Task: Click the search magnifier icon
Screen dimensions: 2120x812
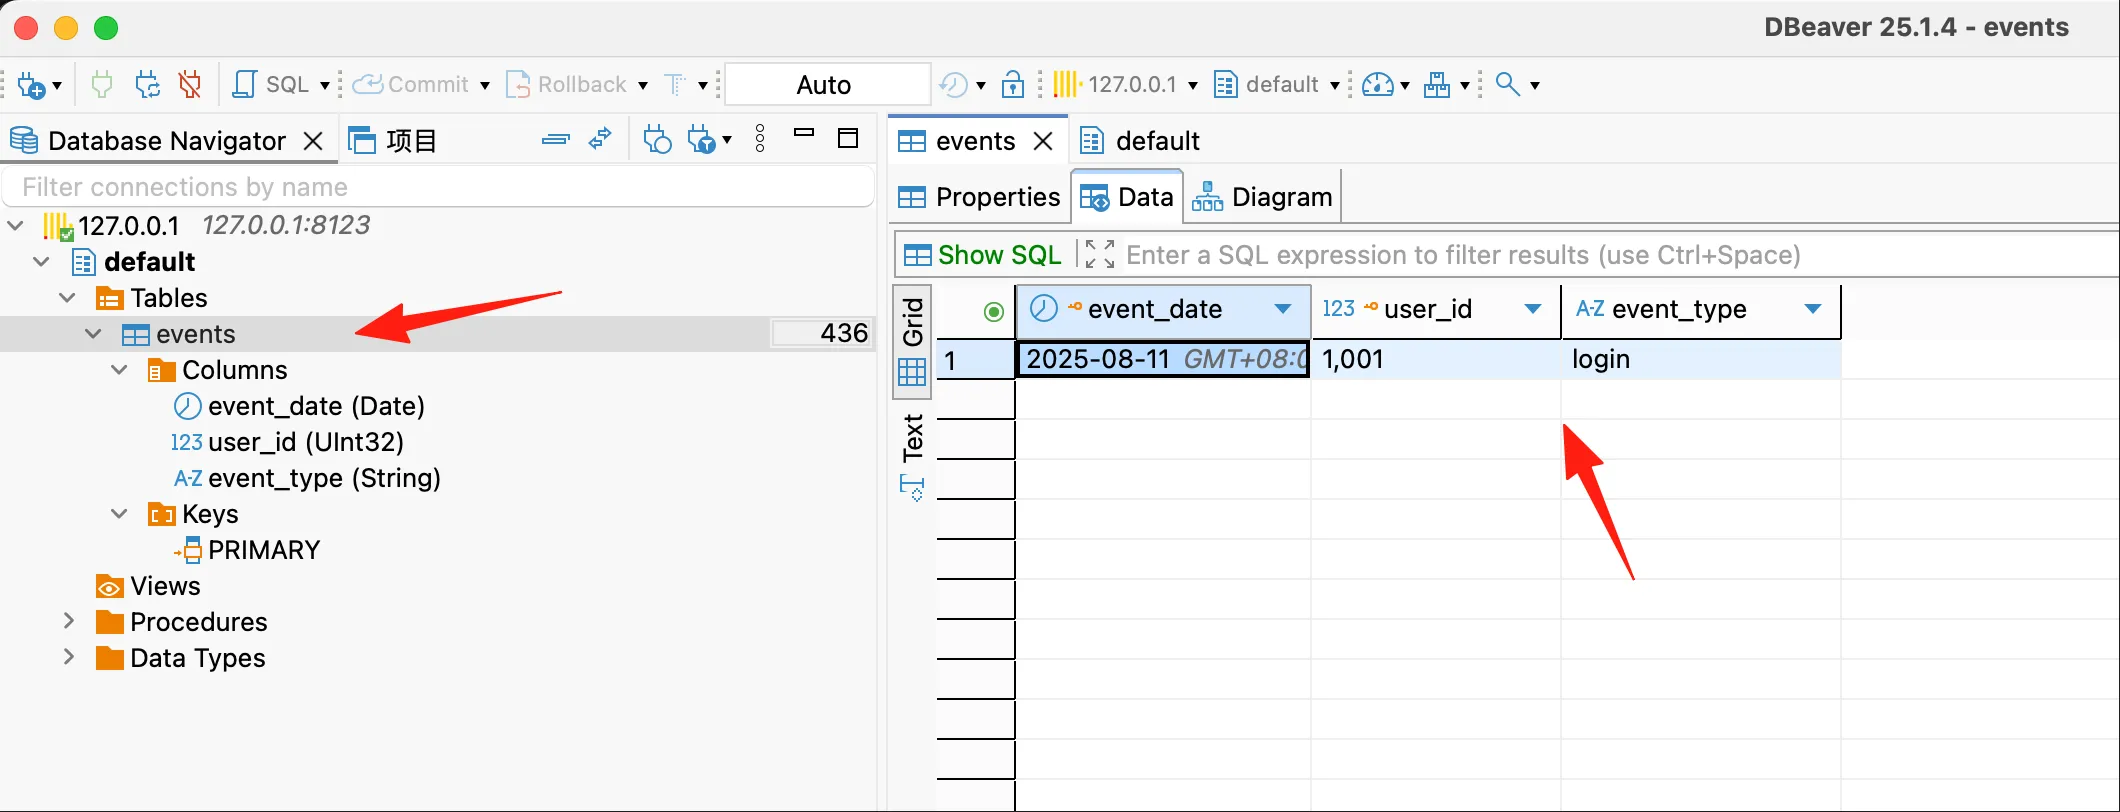Action: pos(1507,85)
